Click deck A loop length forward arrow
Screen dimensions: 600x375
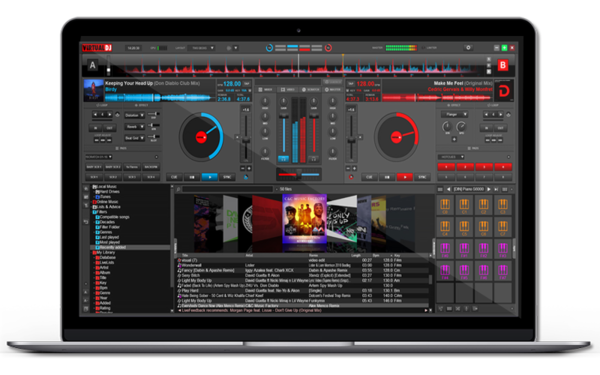point(110,114)
